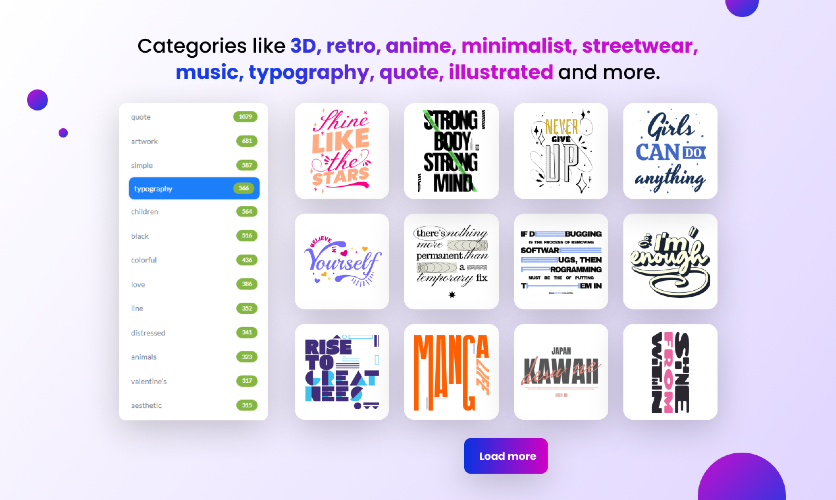Choose the line category
Viewport: 836px width, 500px height.
click(x=194, y=308)
